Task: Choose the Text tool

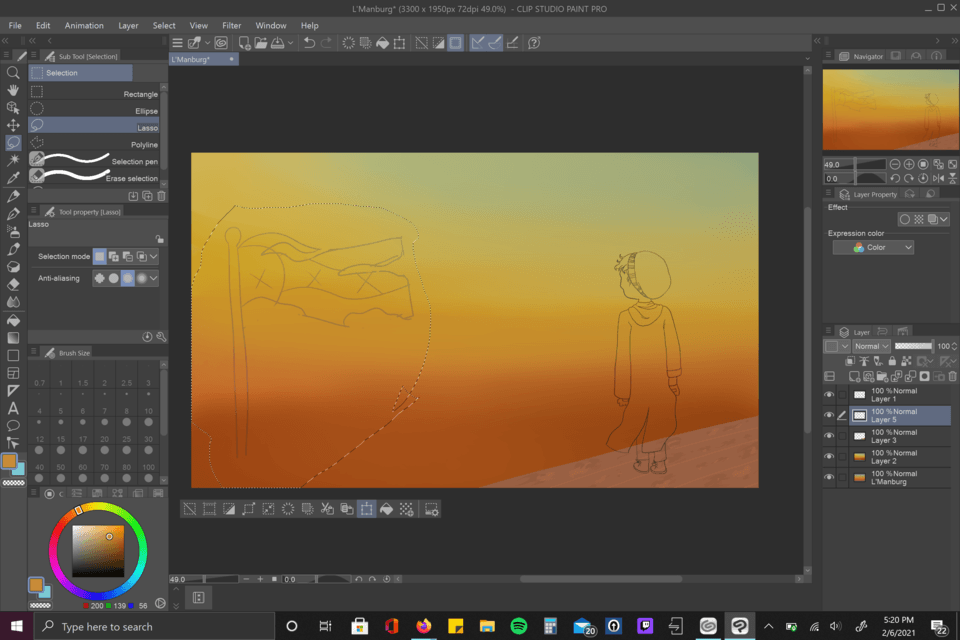Action: click(x=13, y=408)
